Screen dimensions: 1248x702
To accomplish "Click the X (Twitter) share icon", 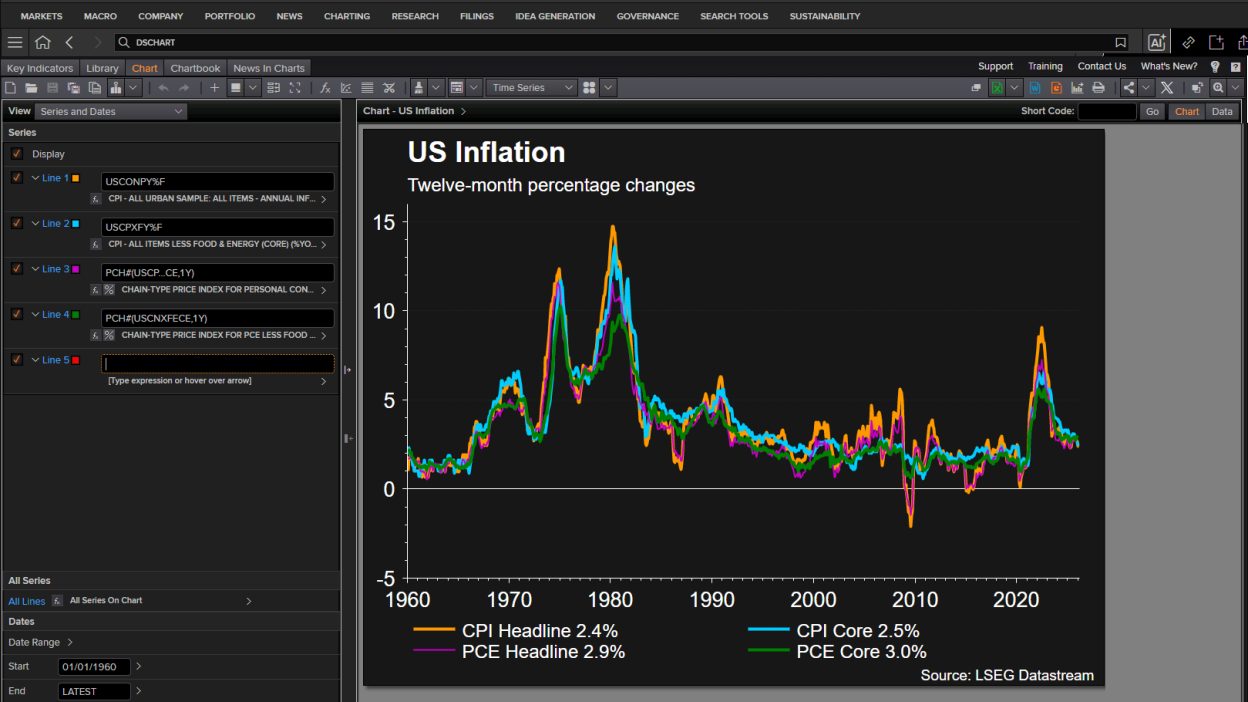I will pyautogui.click(x=1166, y=88).
